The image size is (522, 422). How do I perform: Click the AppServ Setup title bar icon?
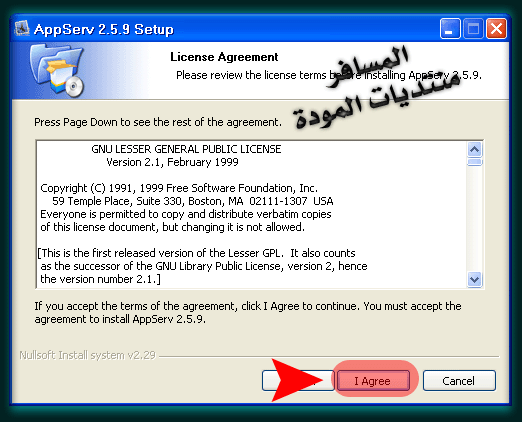22,29
